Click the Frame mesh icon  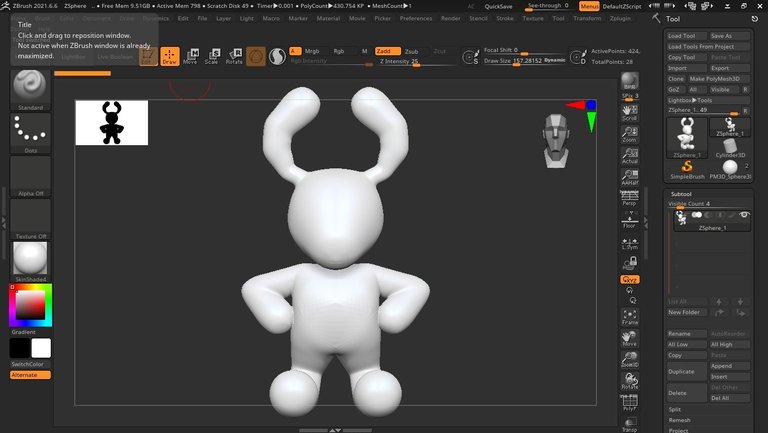[x=629, y=317]
